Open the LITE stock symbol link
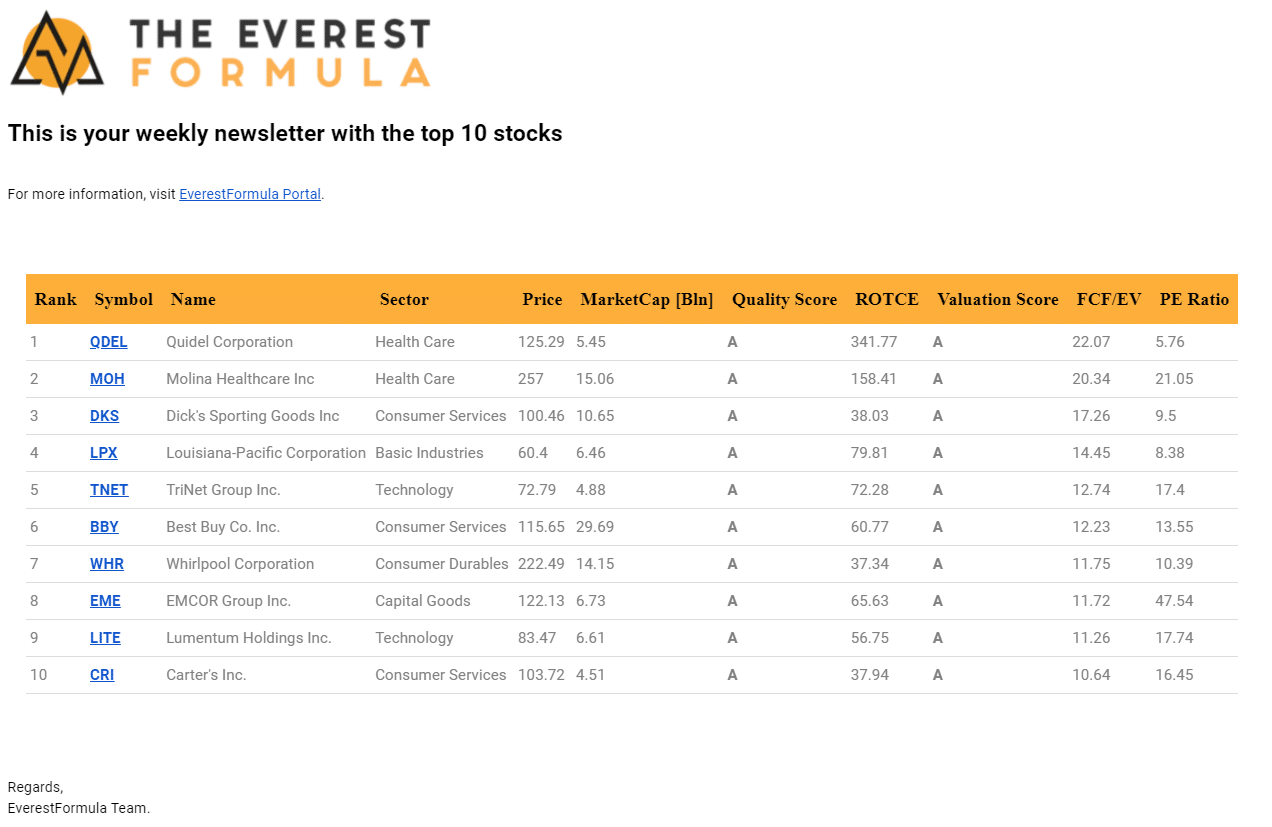 coord(105,638)
